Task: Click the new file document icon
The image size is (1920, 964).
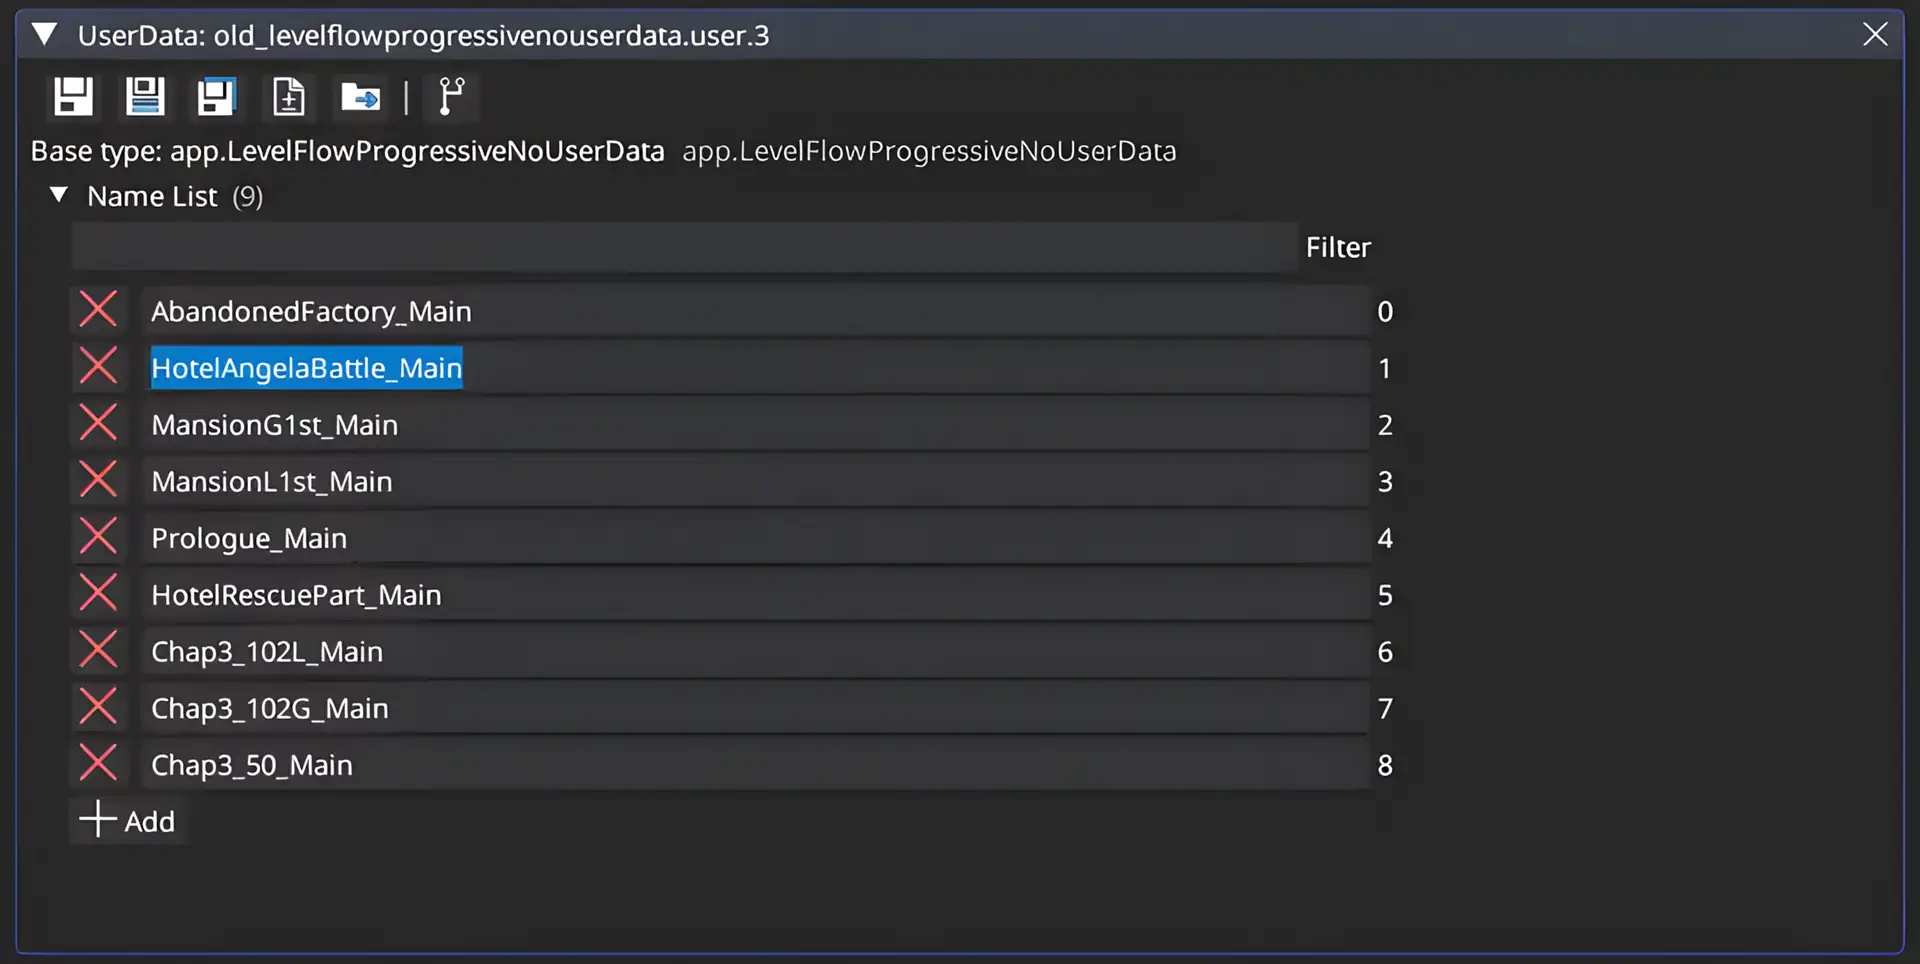Action: point(289,97)
